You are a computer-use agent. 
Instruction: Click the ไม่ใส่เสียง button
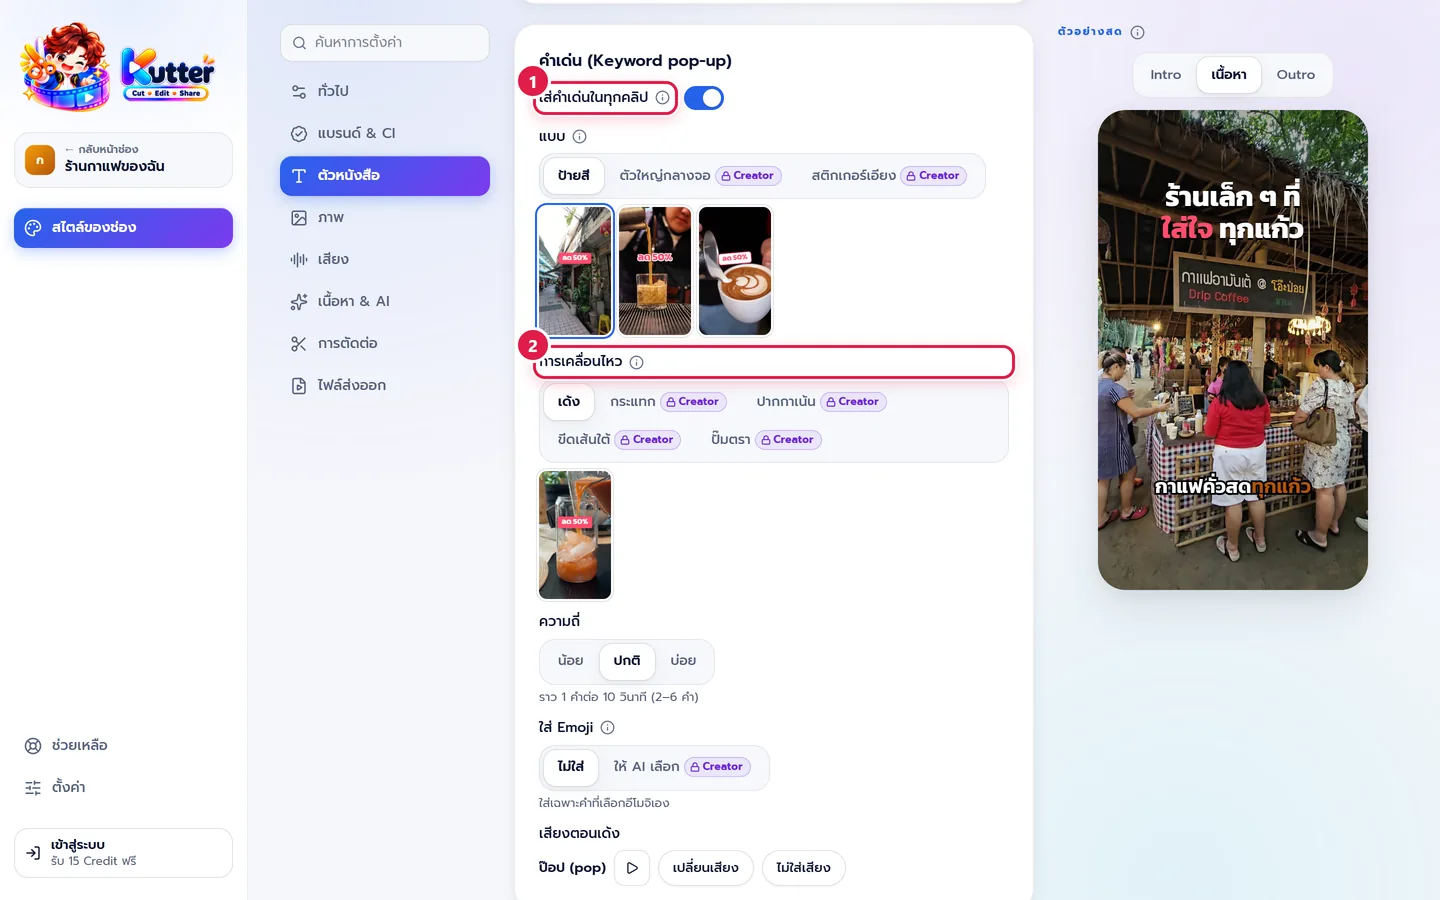tap(804, 868)
